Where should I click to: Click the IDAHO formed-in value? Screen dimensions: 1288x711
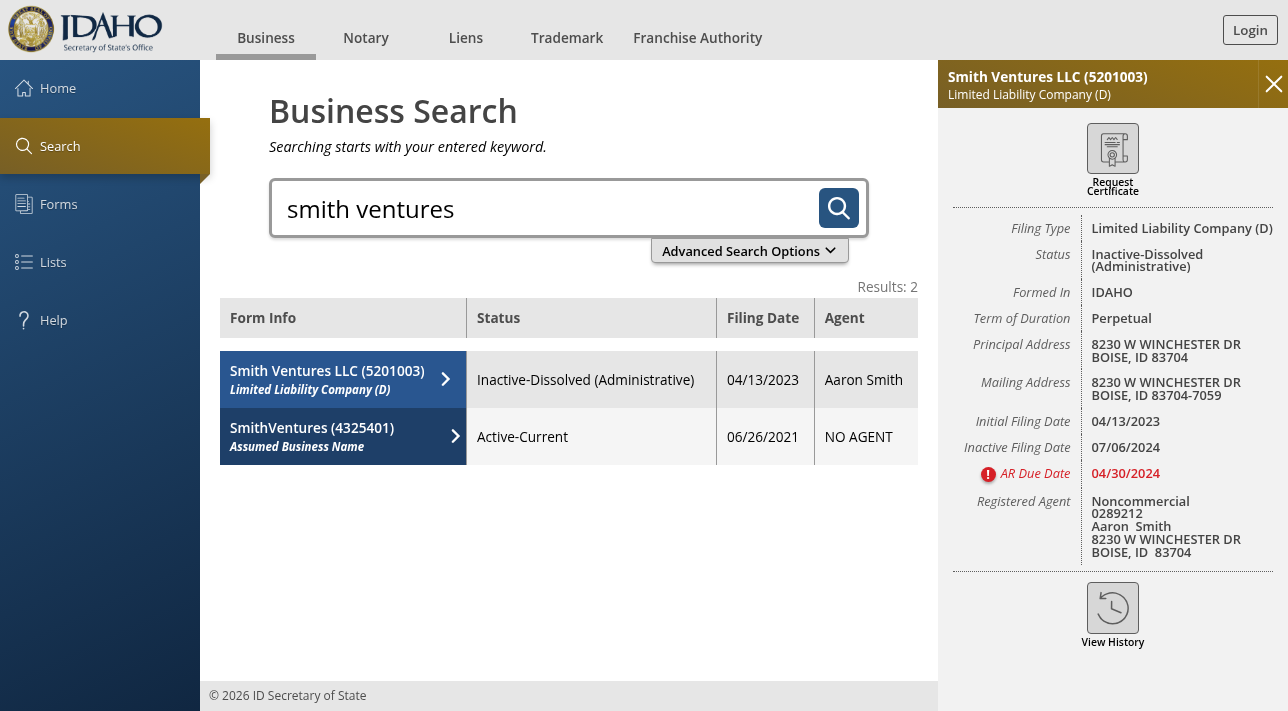(x=1112, y=293)
